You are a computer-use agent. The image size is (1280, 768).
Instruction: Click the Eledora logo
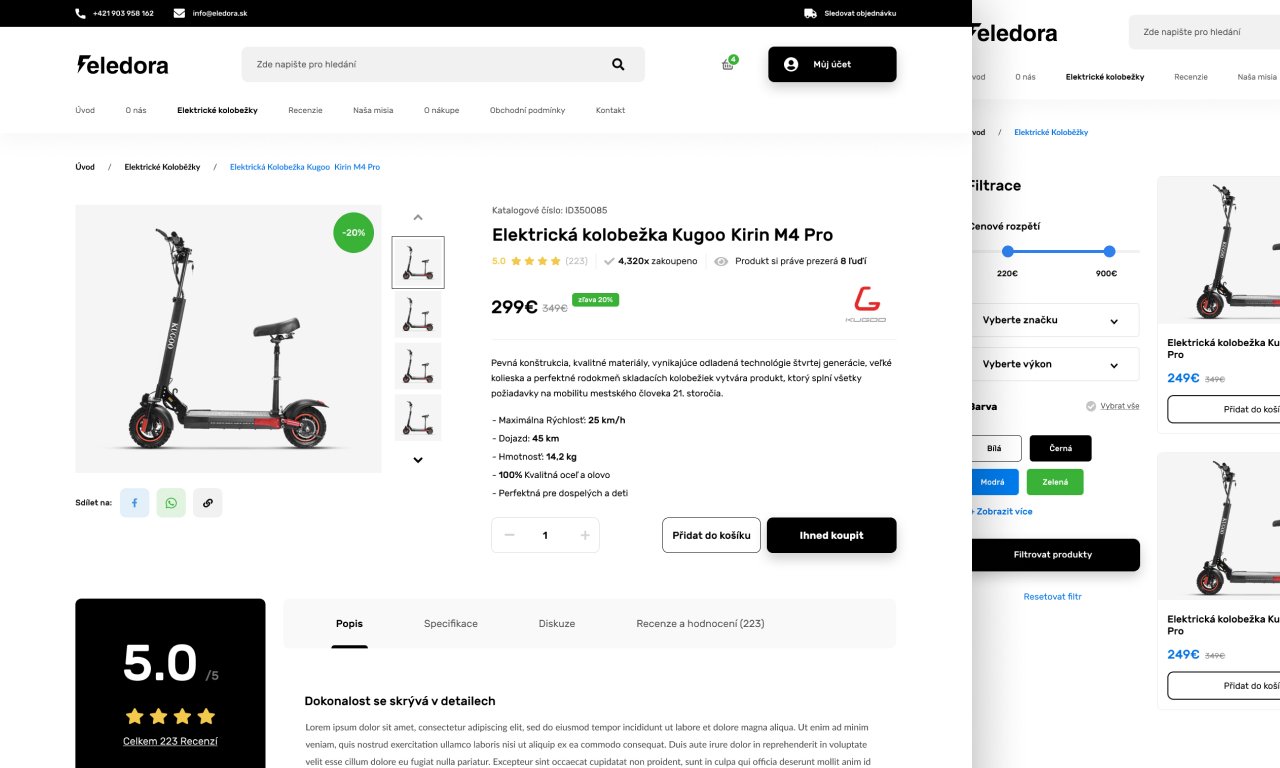pyautogui.click(x=122, y=64)
